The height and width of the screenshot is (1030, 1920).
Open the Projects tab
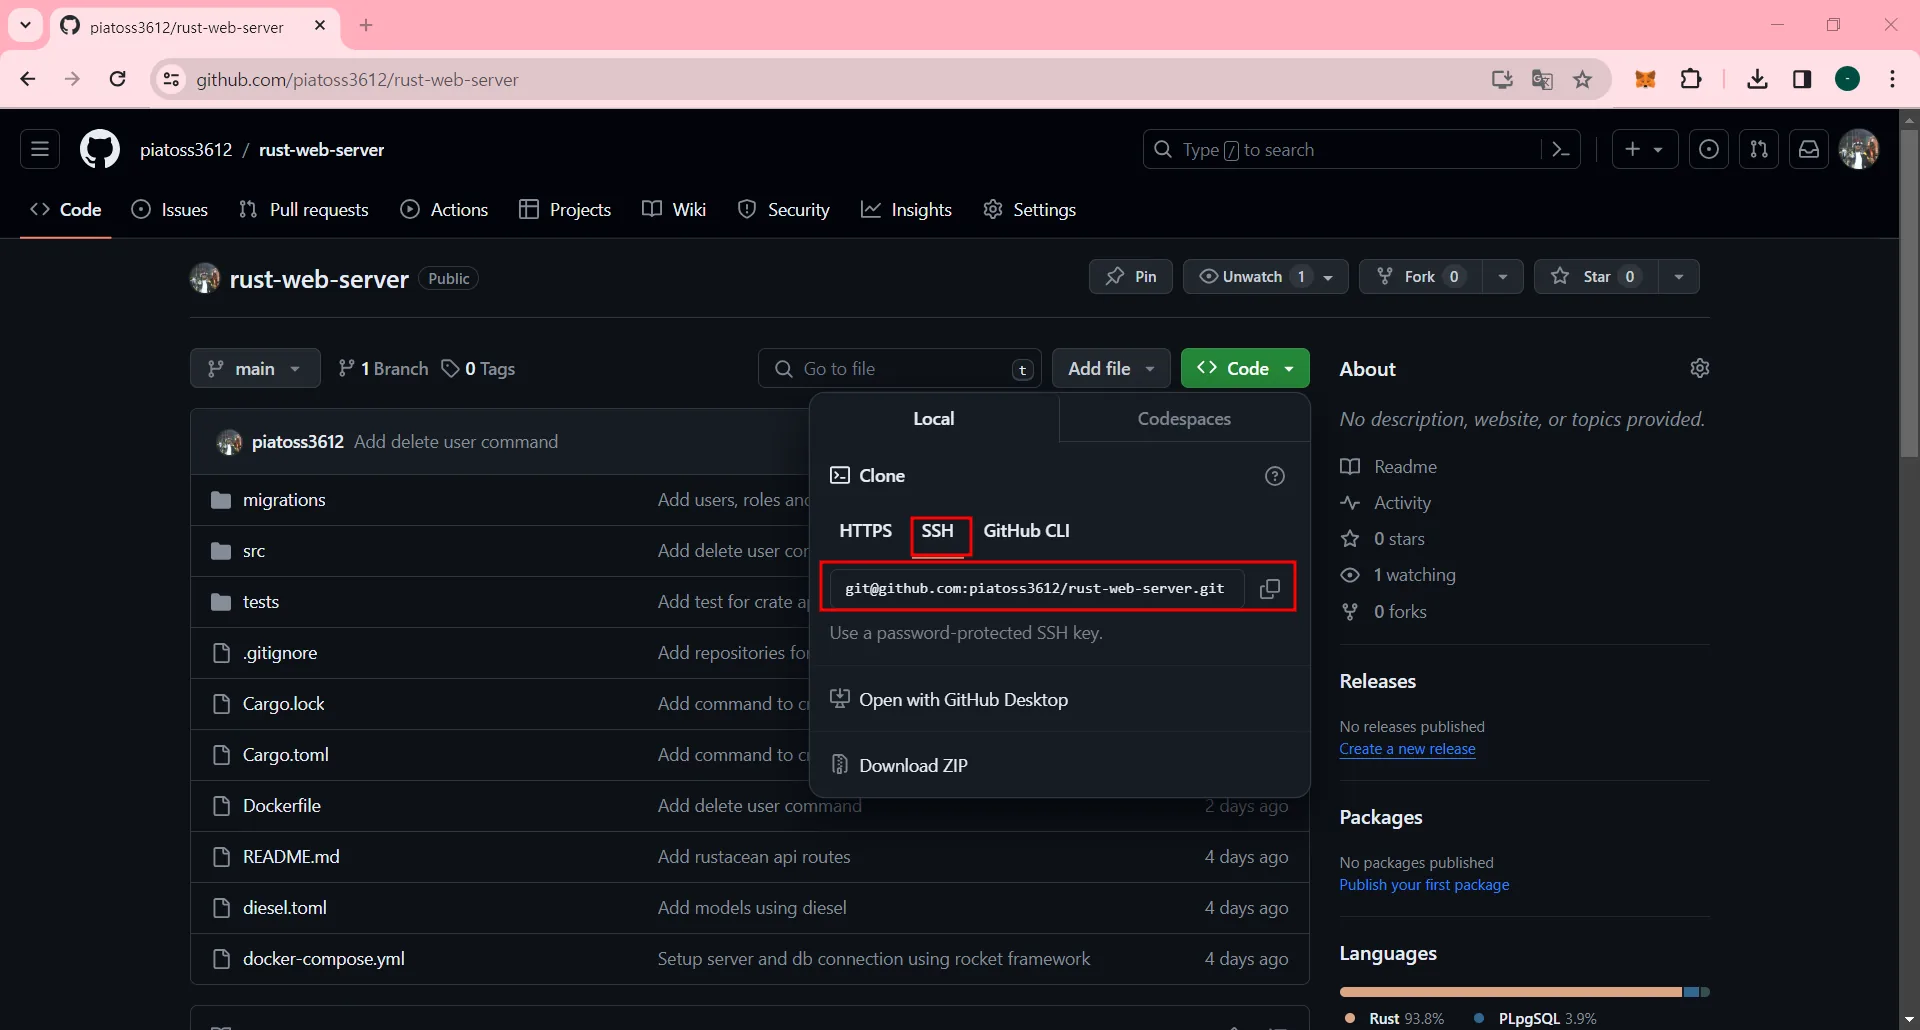(565, 210)
